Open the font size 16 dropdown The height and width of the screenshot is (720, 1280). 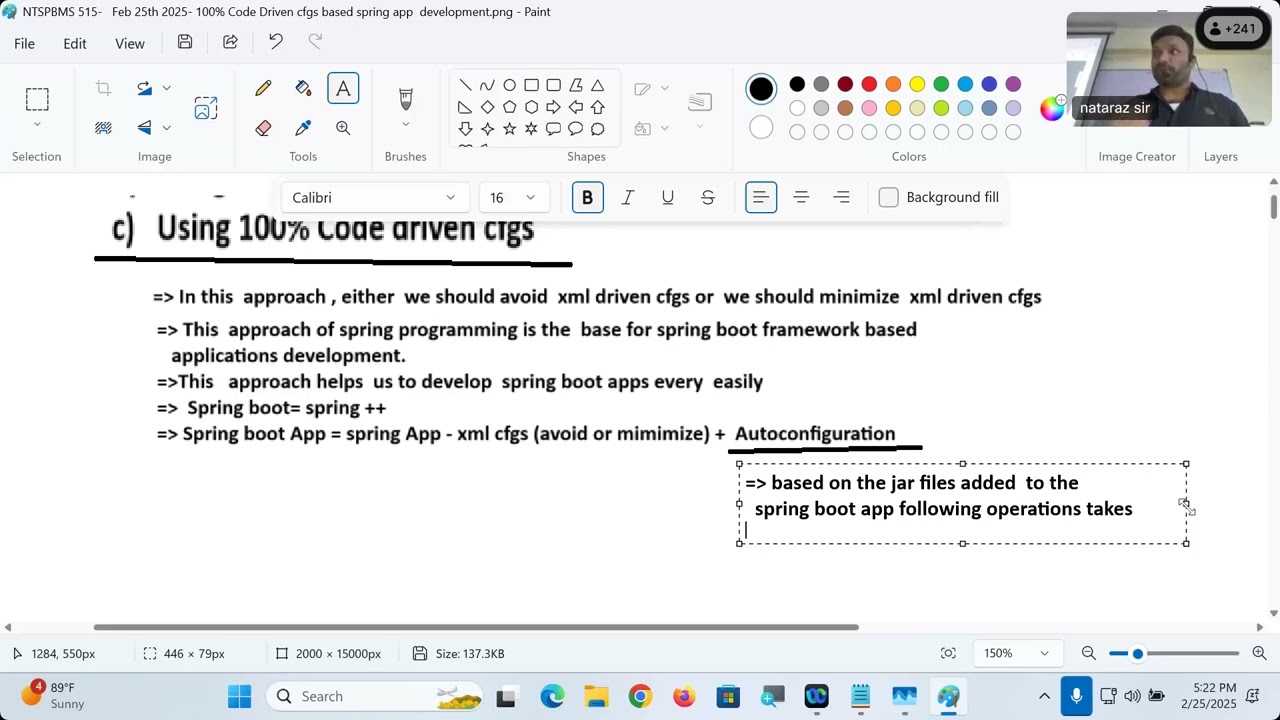[x=513, y=198]
